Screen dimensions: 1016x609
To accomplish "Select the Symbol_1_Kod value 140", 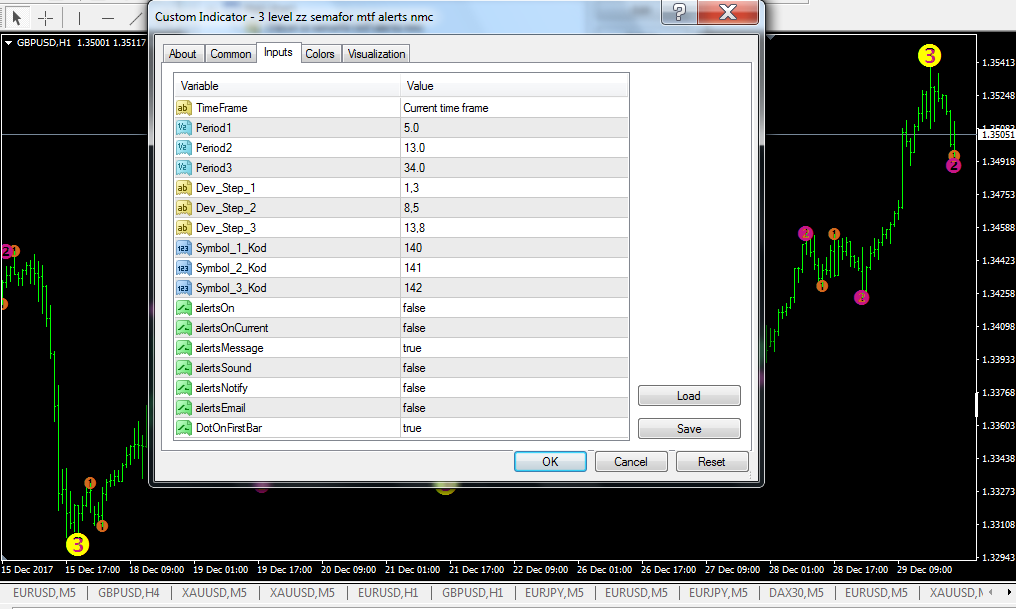I will click(x=514, y=248).
